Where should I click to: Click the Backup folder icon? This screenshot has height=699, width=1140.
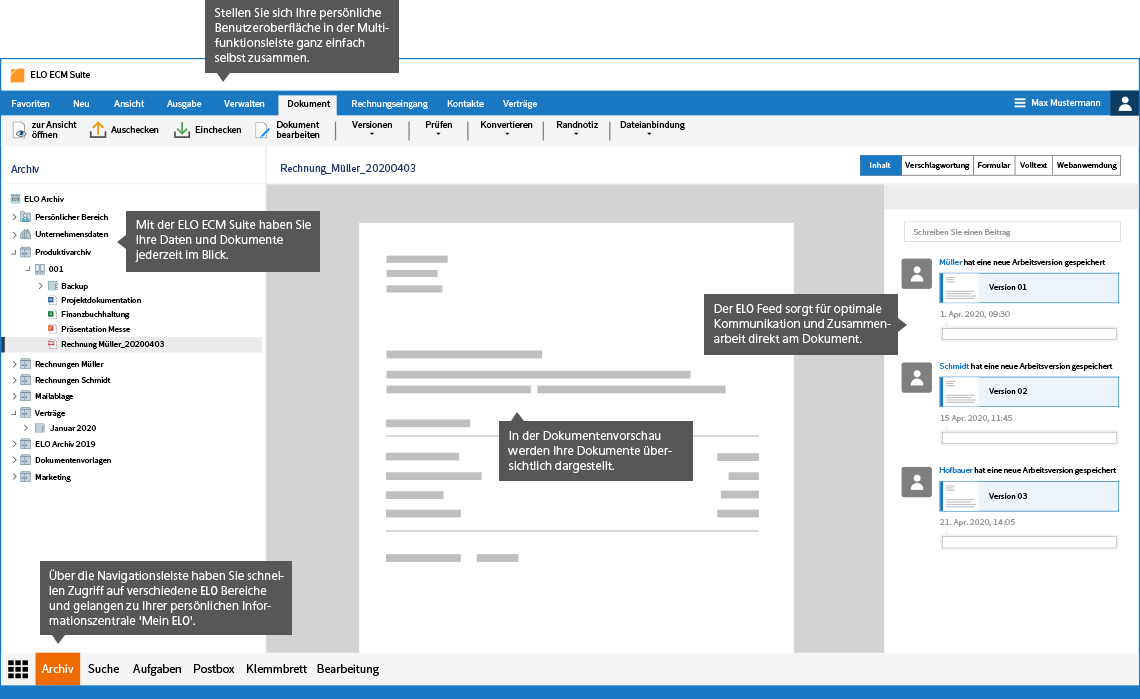(x=52, y=286)
